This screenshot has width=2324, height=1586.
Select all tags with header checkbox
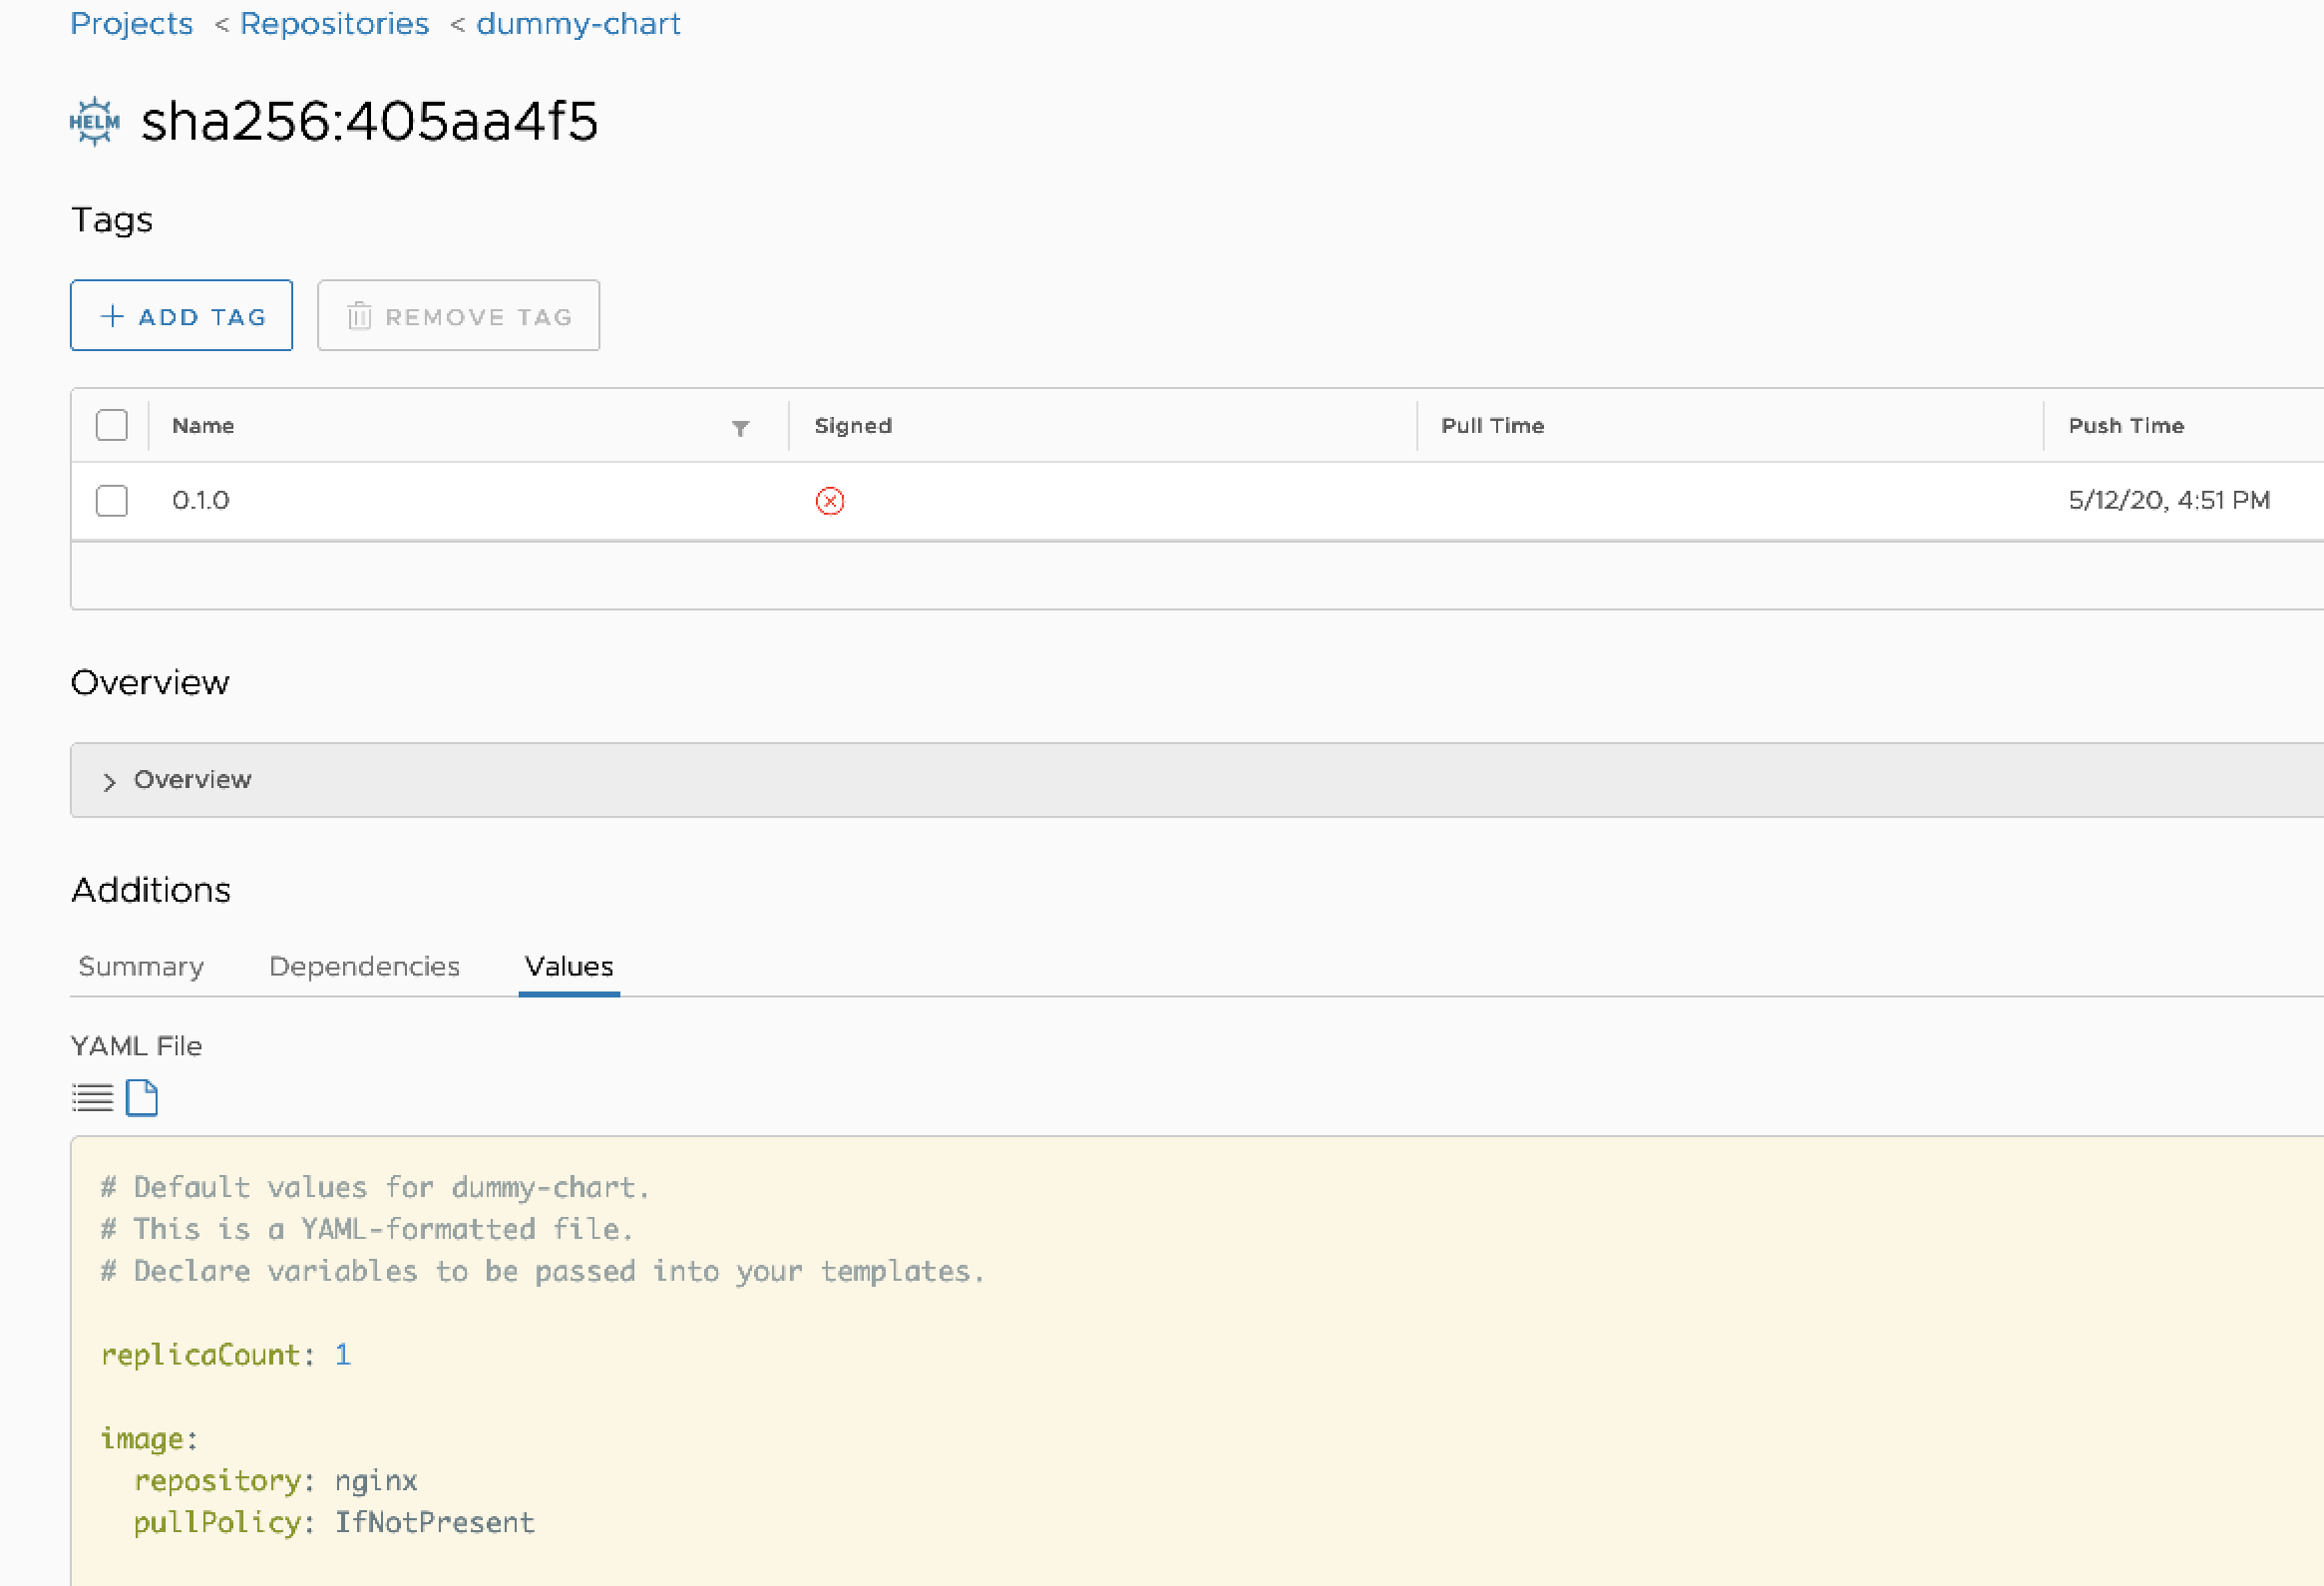click(112, 425)
